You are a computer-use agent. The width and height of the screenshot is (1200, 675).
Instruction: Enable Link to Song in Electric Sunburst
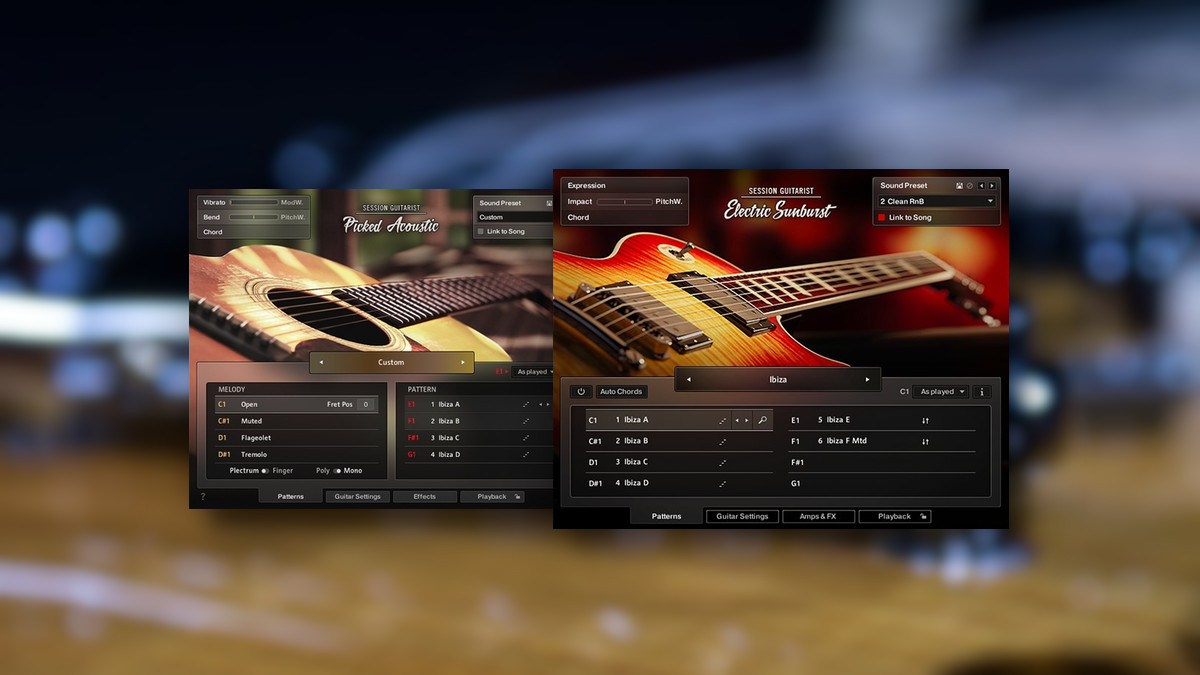(882, 217)
